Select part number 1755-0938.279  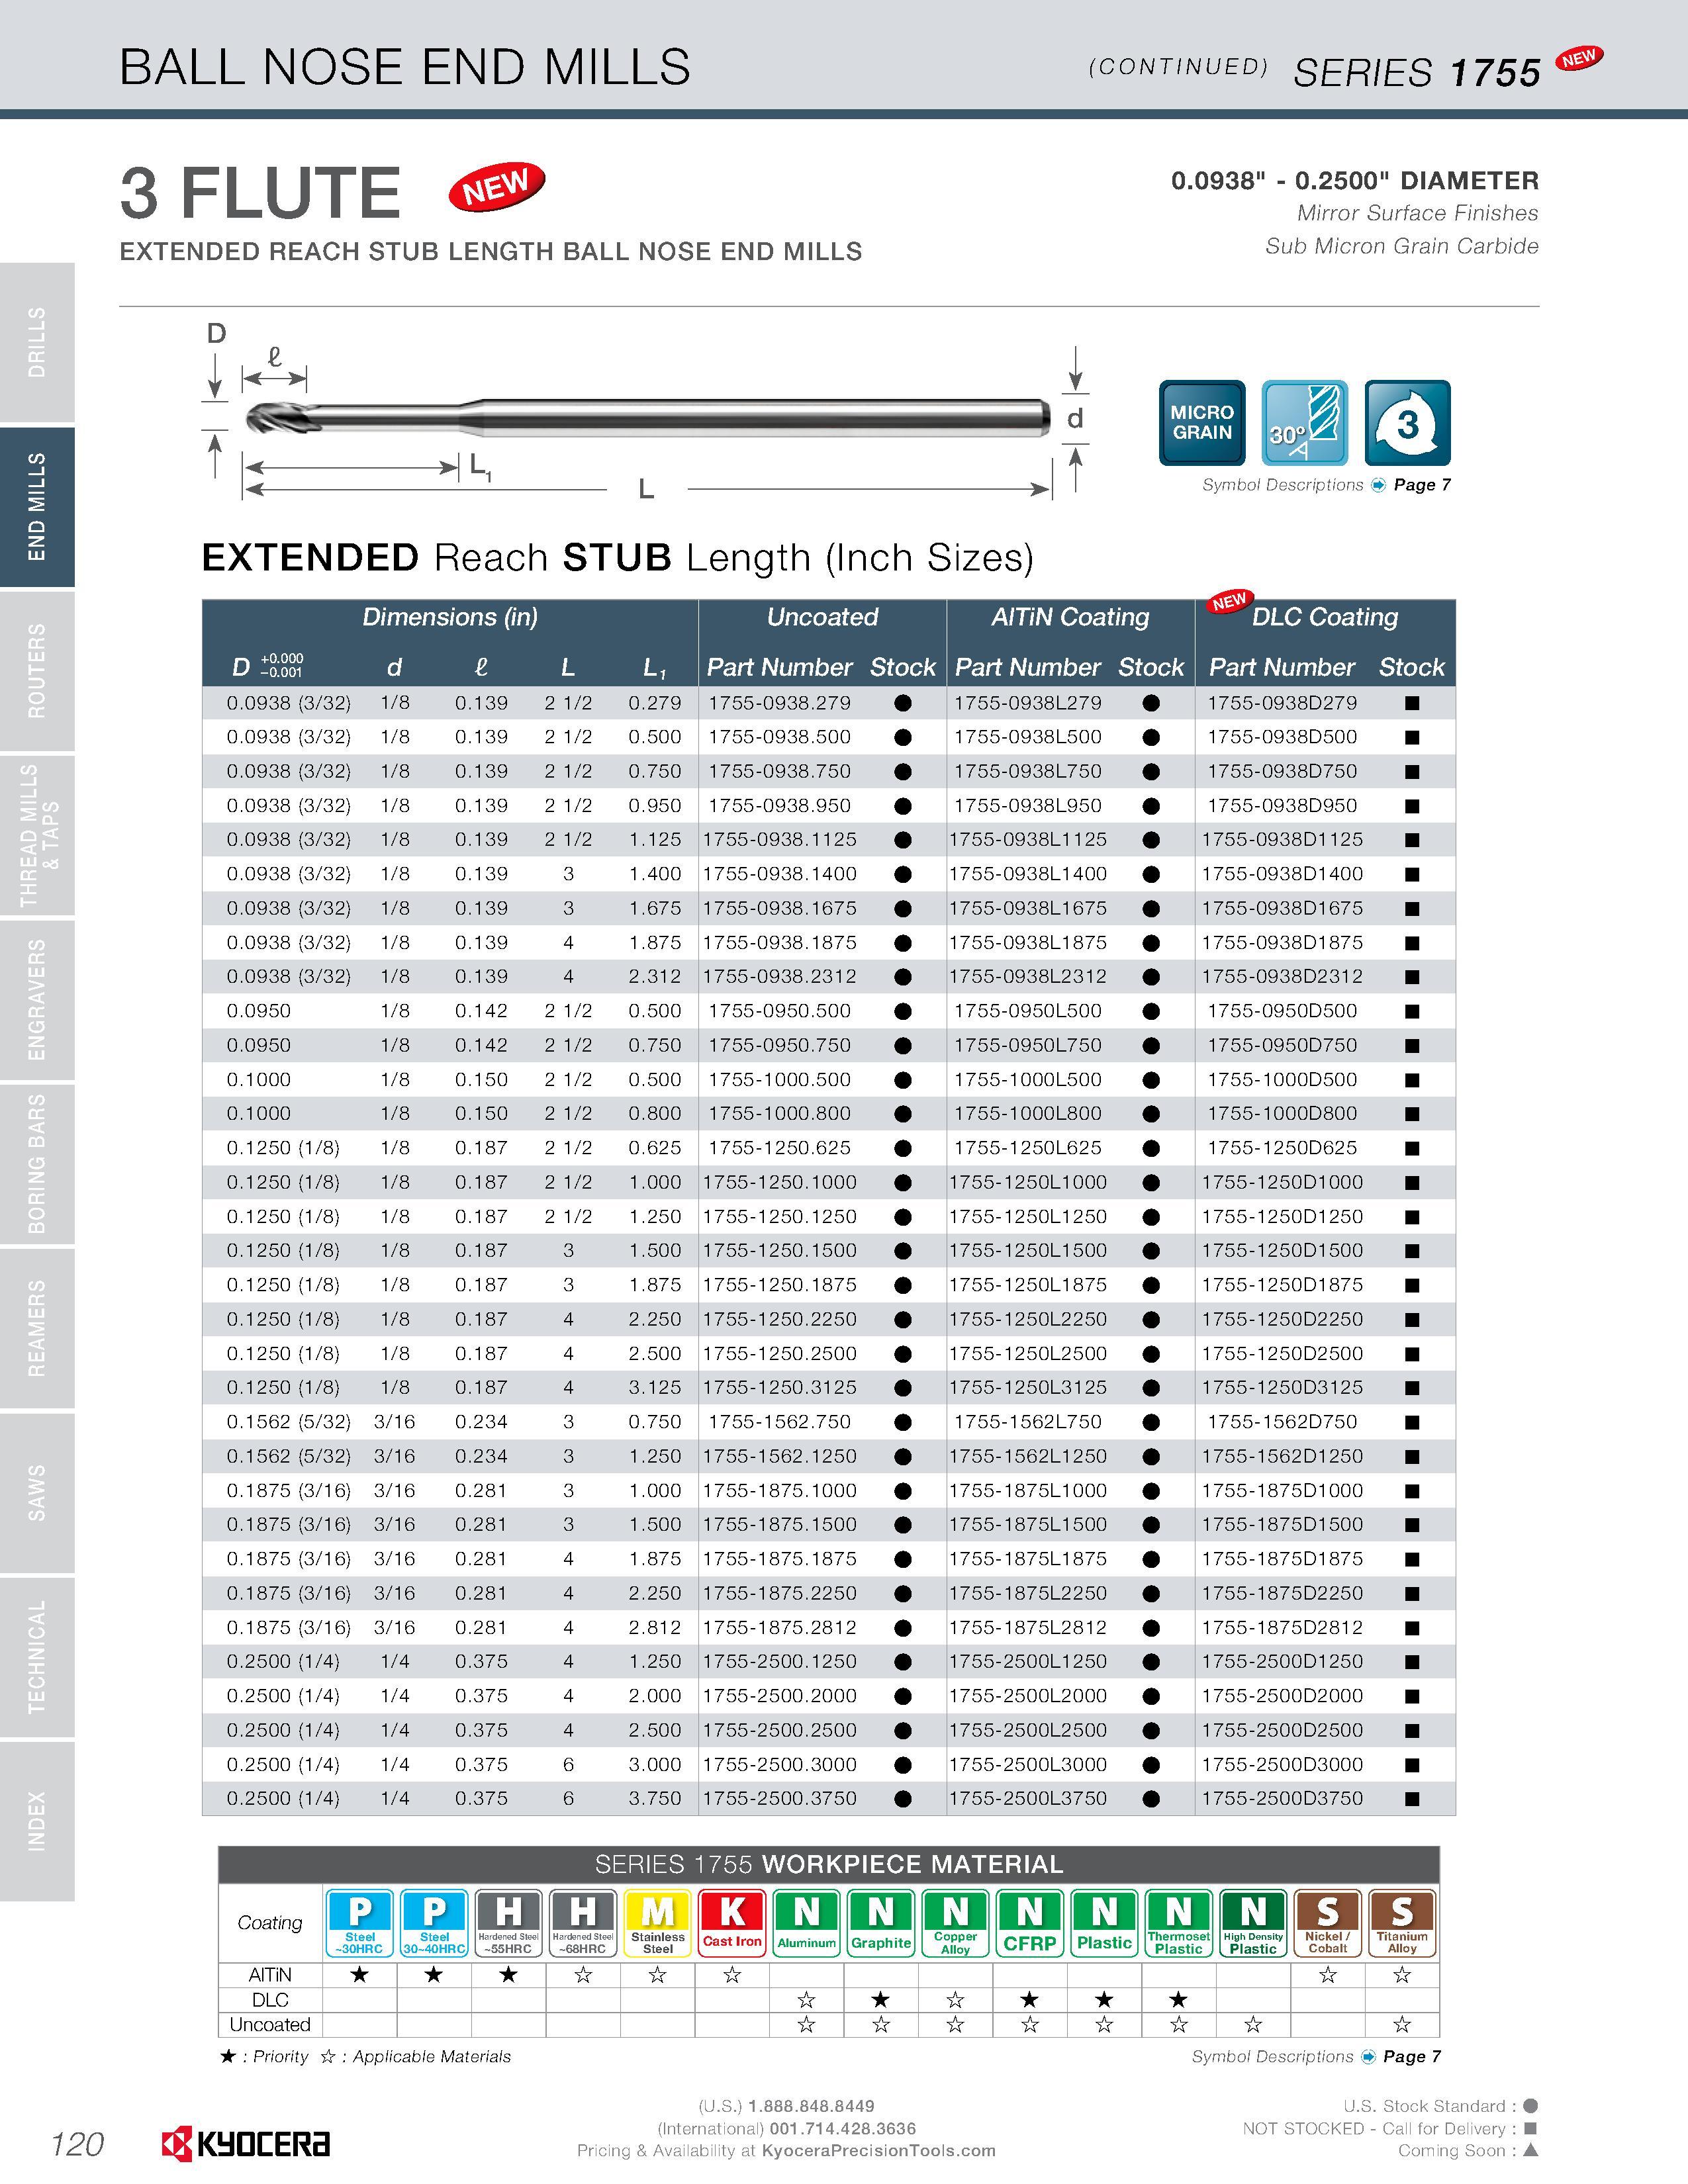coord(780,703)
